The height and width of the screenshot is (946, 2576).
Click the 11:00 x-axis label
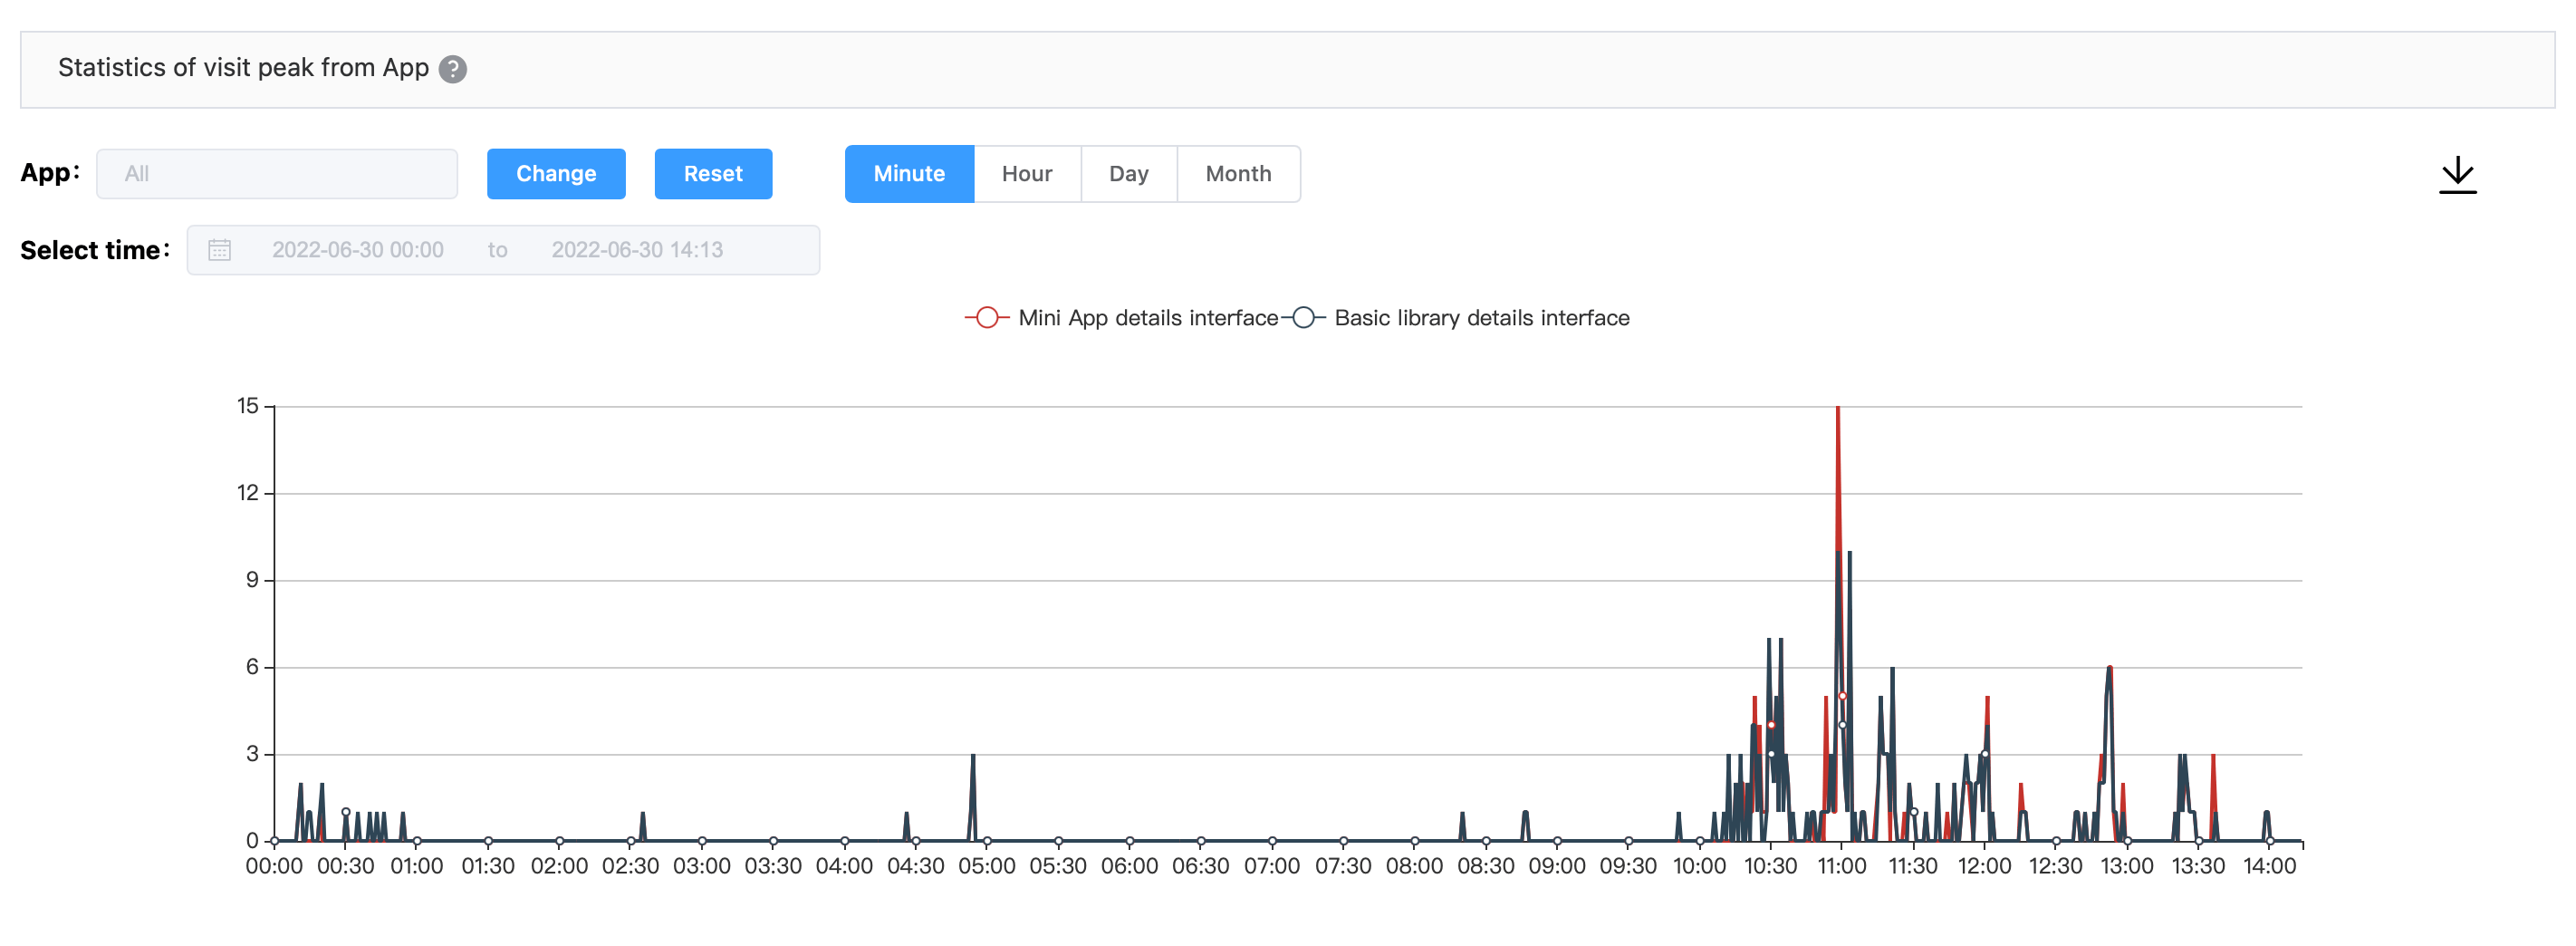click(1842, 866)
